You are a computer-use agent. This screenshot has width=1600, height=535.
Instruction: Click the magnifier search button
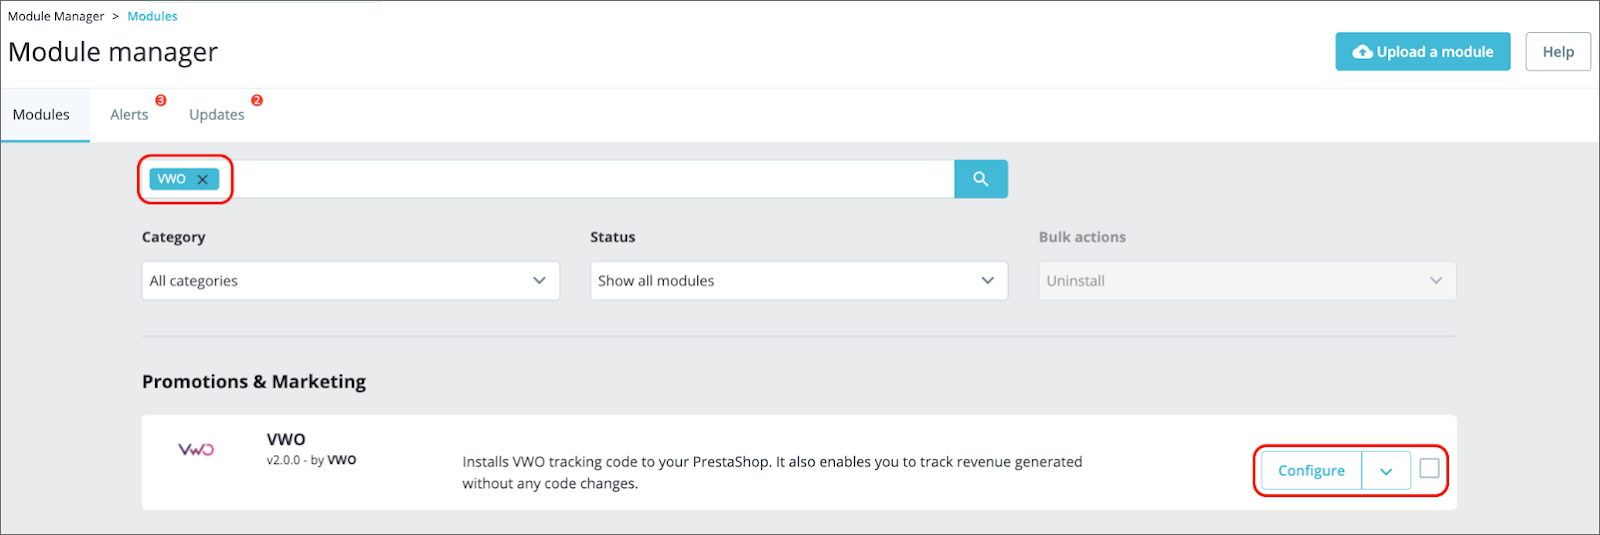pos(980,179)
